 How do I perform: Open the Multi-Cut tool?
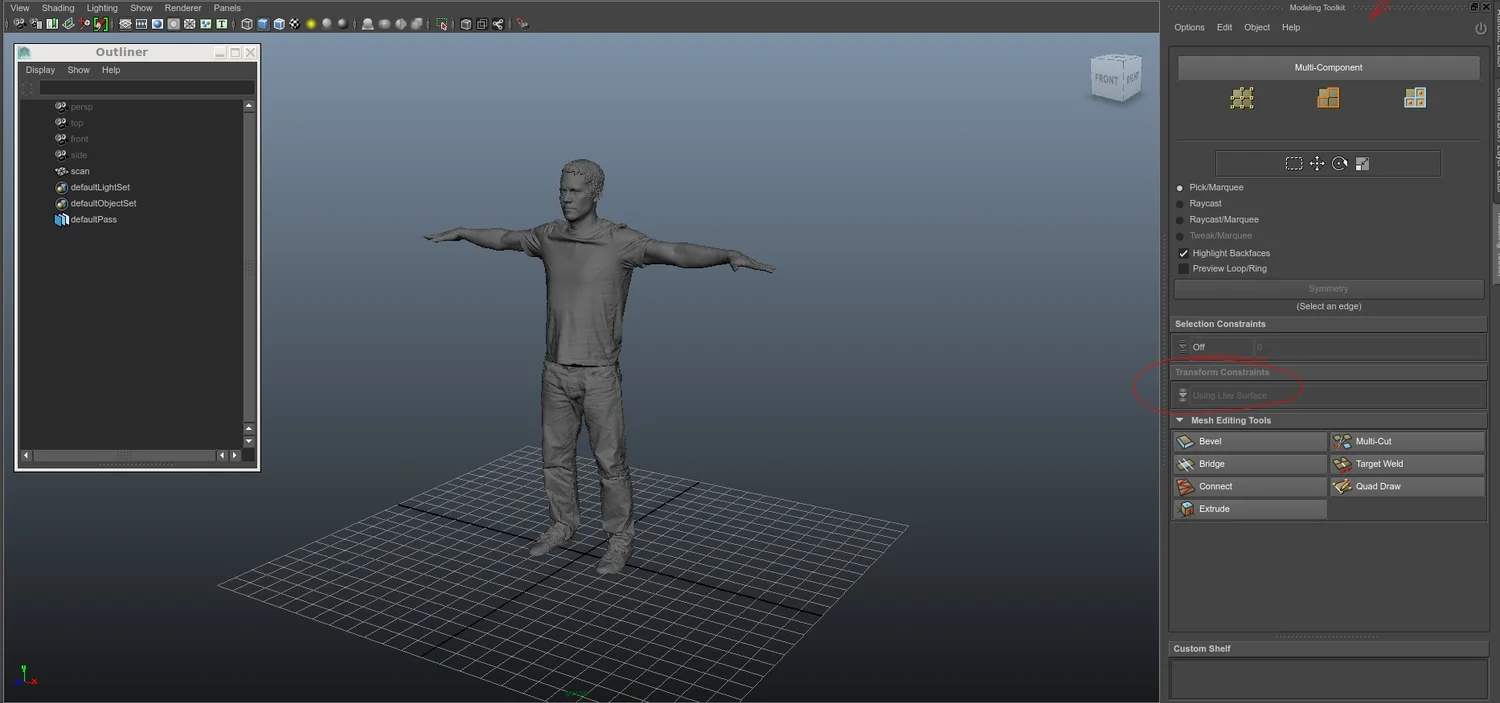pos(1406,441)
